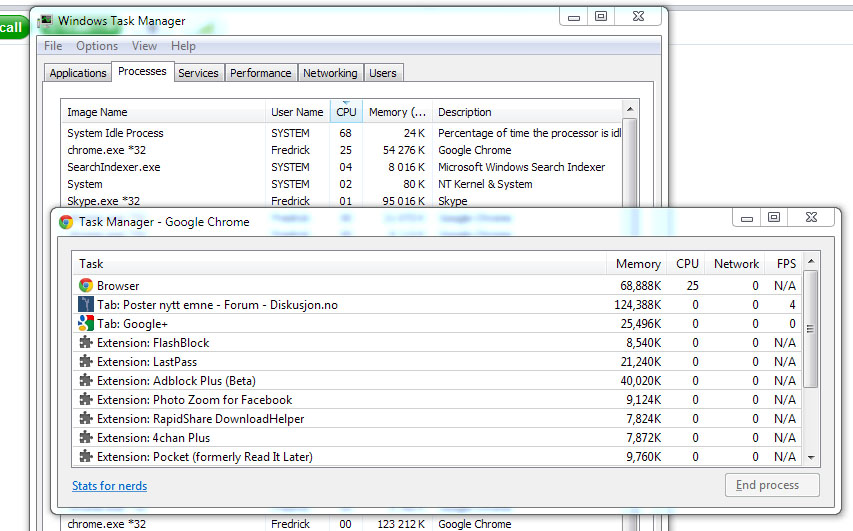Sort Chrome tasks by Memory header
The width and height of the screenshot is (853, 531).
click(x=638, y=264)
